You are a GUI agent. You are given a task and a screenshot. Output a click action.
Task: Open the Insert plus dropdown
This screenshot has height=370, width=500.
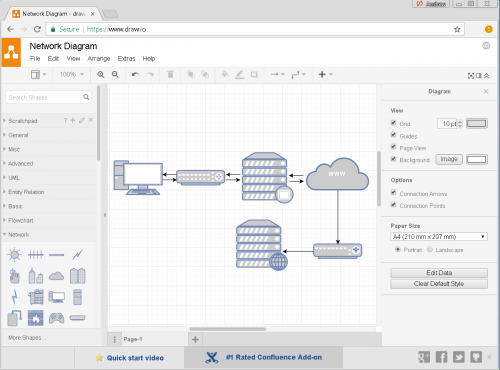coord(325,74)
